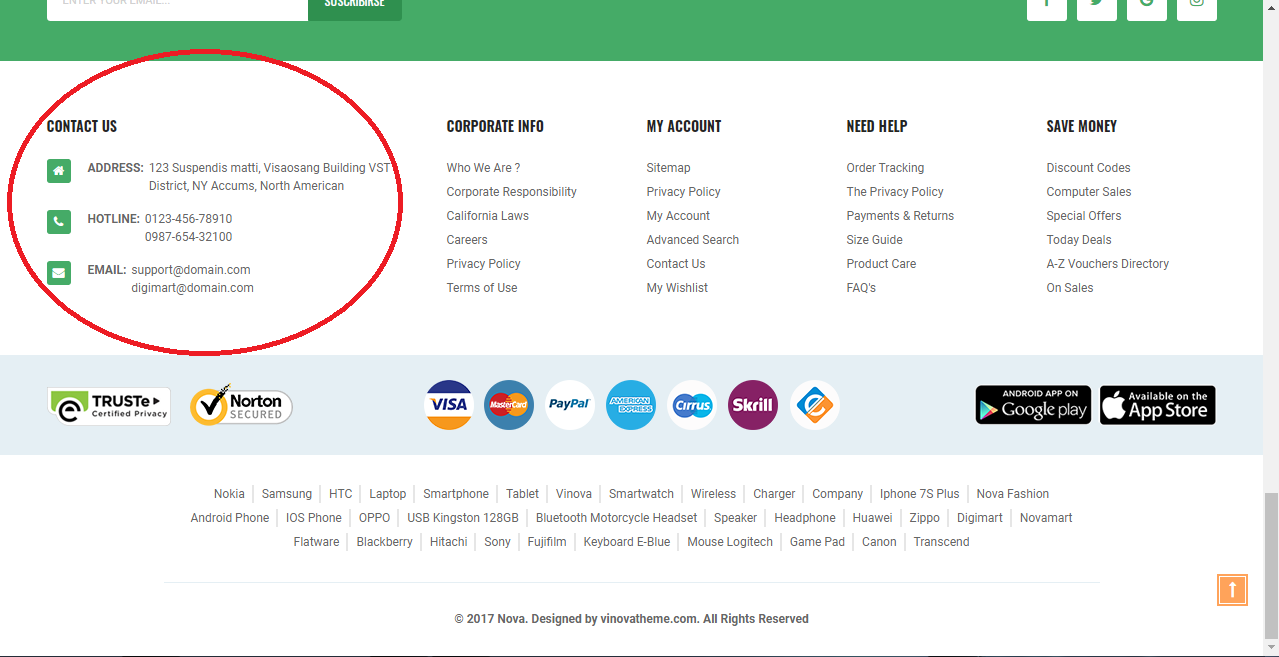Open the FAQ's link
The height and width of the screenshot is (657, 1279).
[861, 288]
